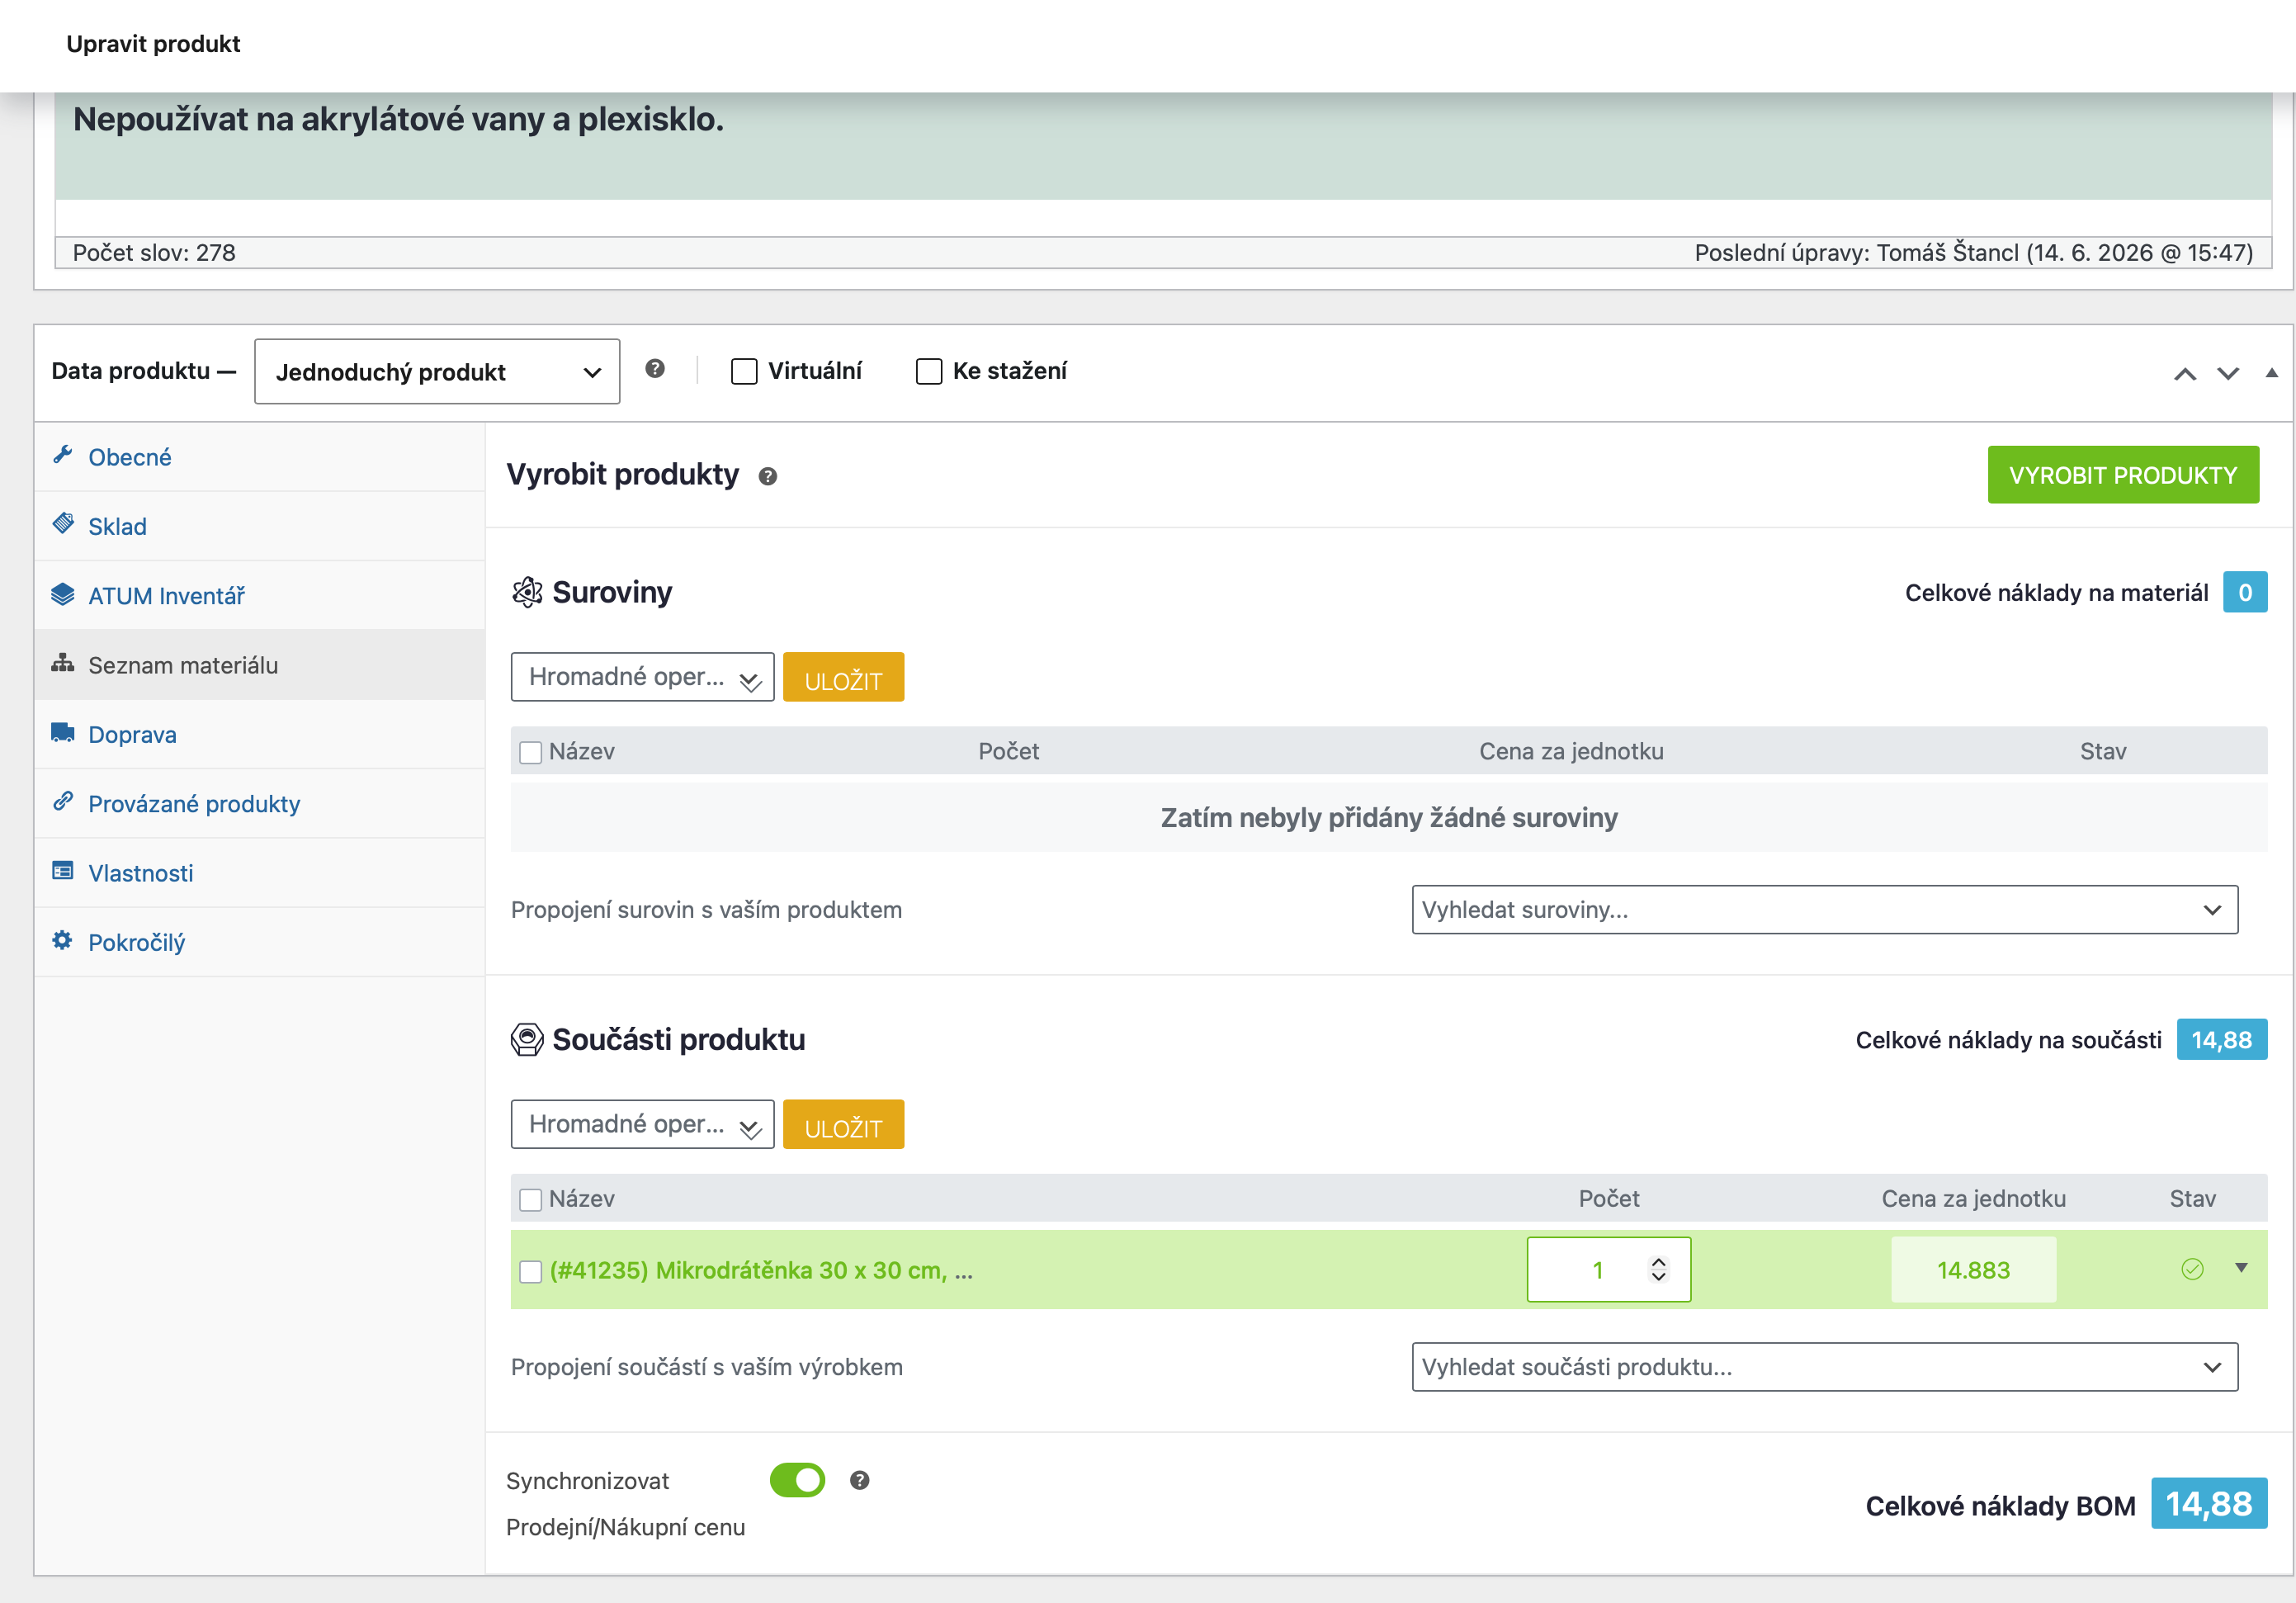
Task: Open the (#41235) Mikrodrátěnka product link
Action: point(761,1270)
